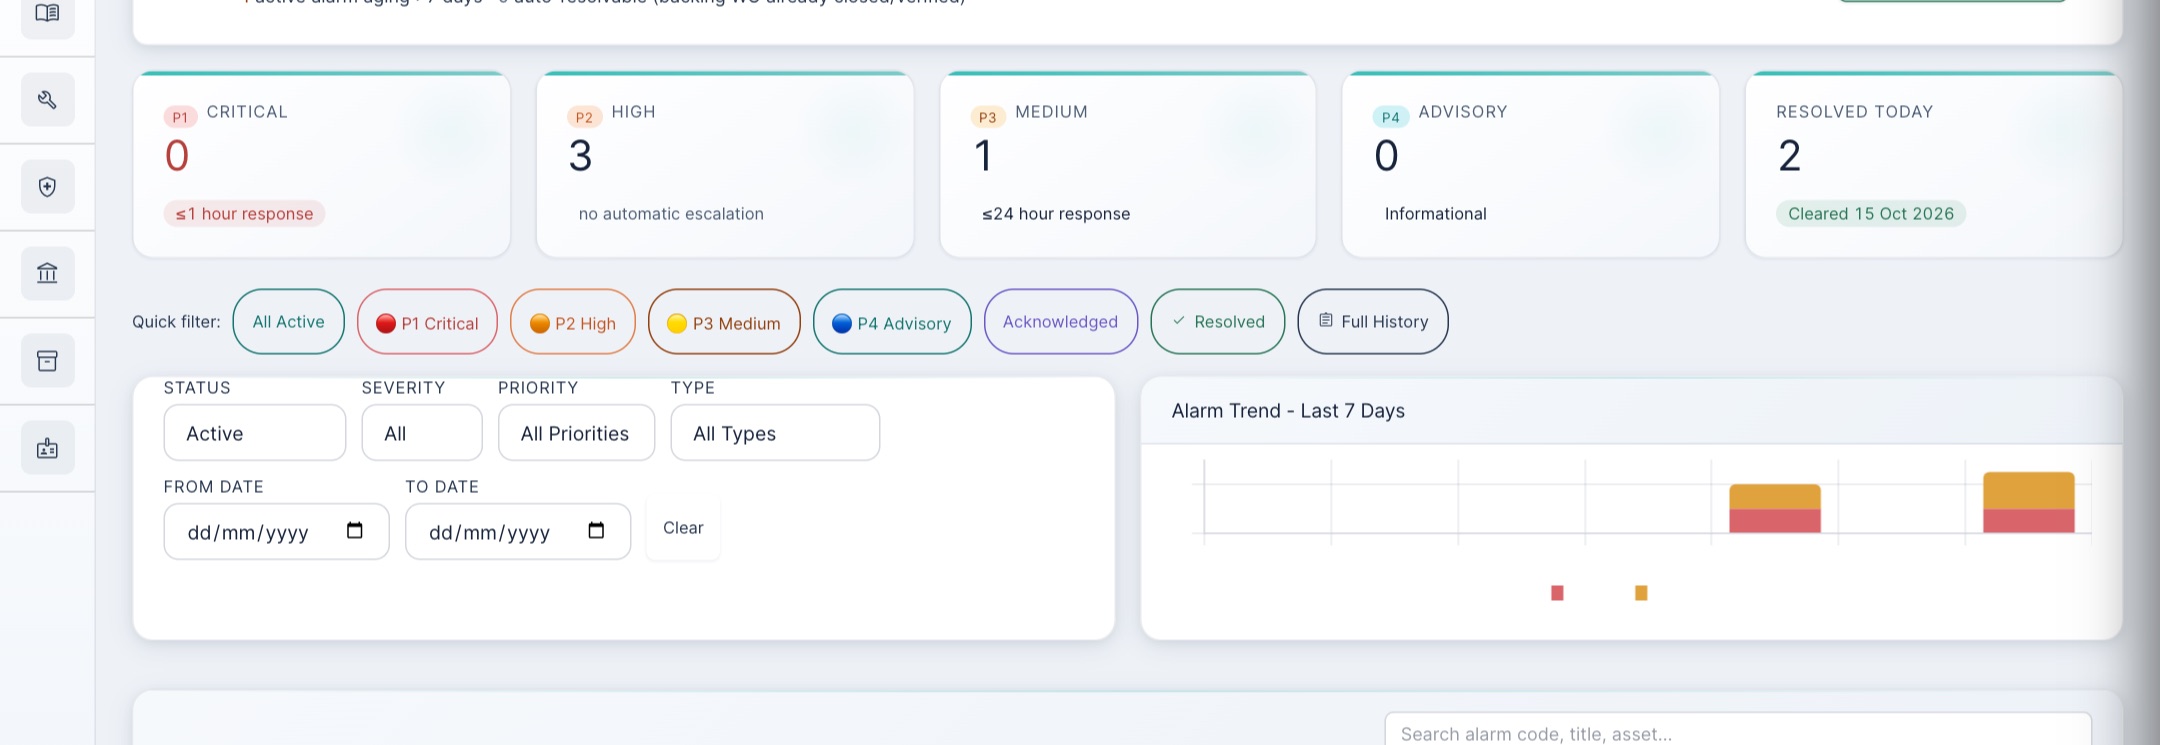Focus the To Date input field

[518, 532]
